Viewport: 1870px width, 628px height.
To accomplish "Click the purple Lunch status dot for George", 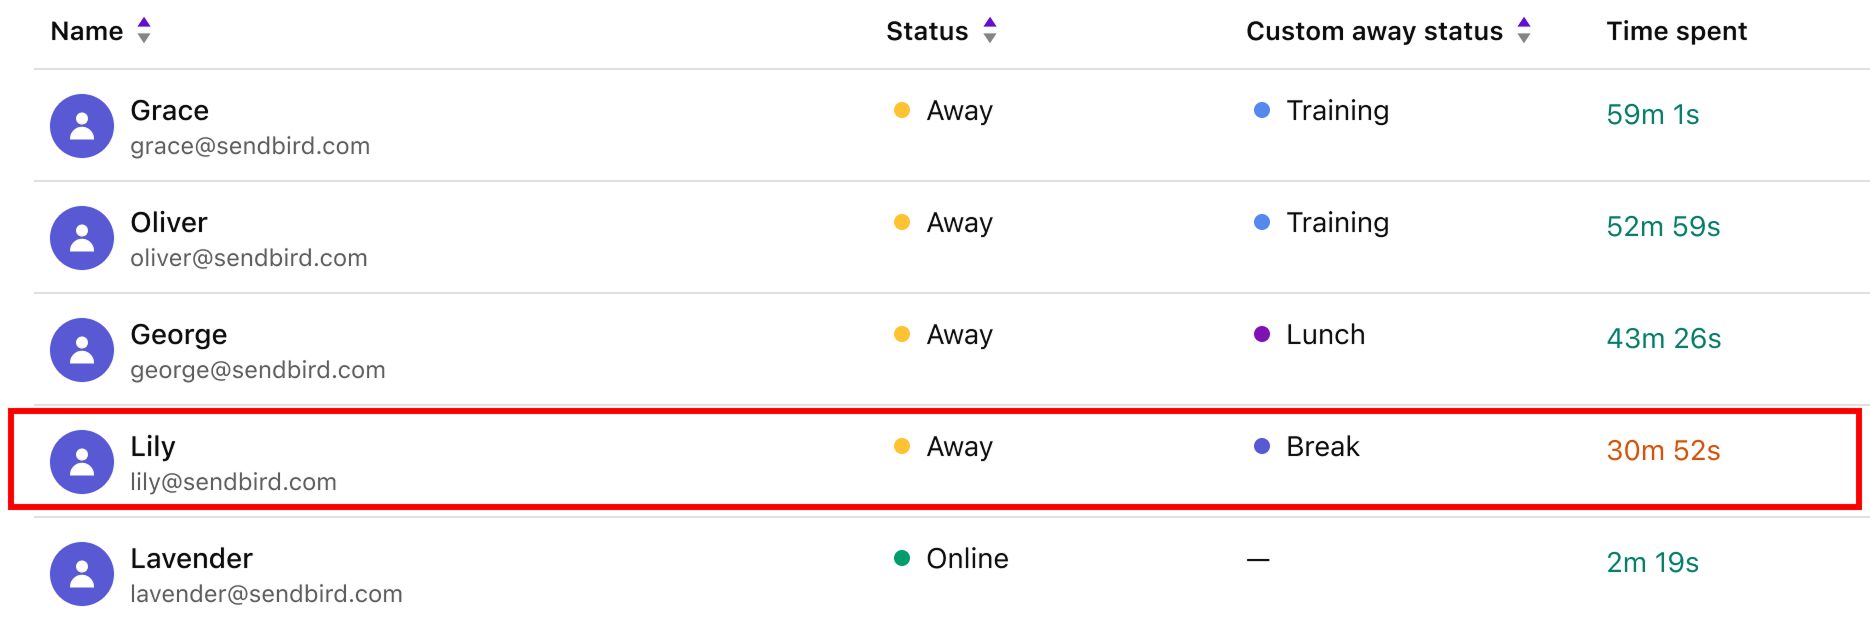I will (1261, 336).
